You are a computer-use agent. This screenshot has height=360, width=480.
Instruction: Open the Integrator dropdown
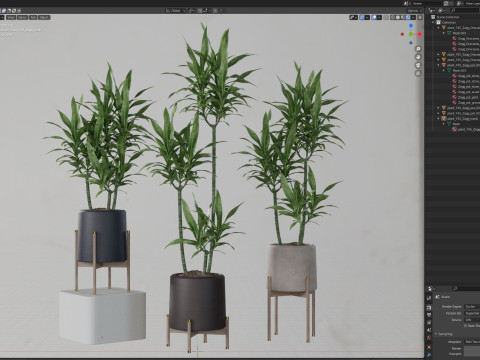pos(472,342)
